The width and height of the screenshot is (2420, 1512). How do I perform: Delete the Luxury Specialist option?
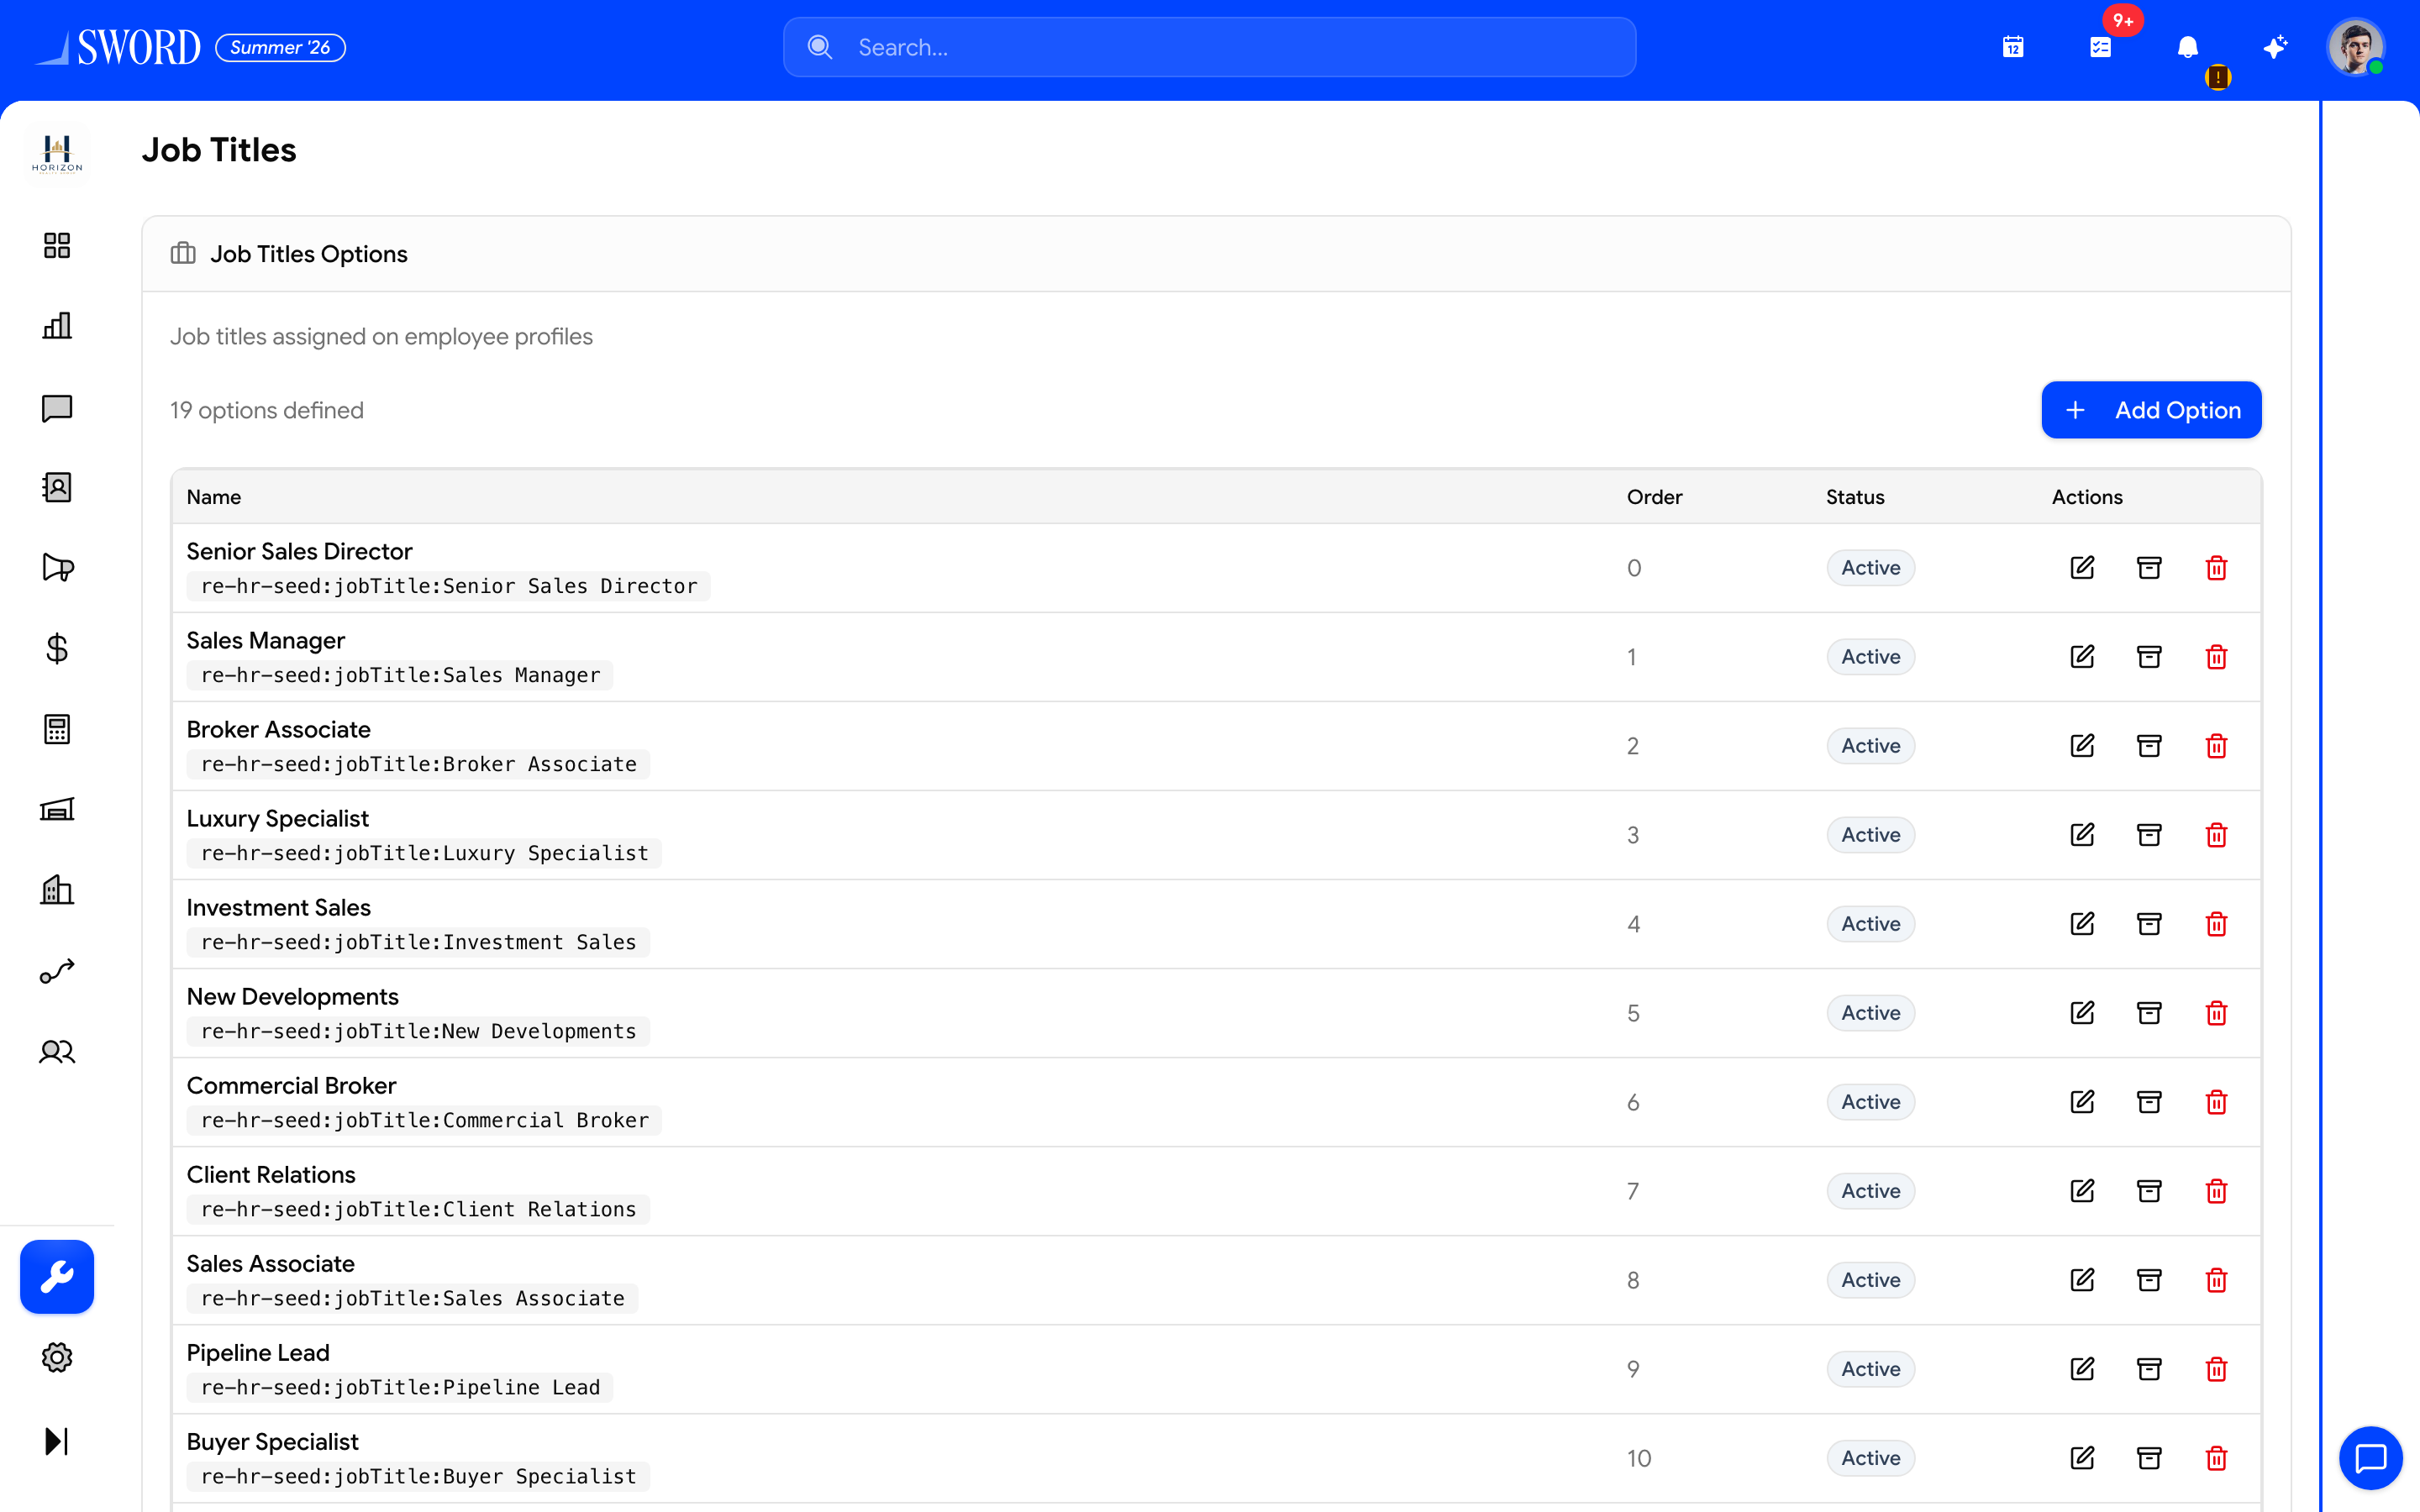(x=2216, y=835)
